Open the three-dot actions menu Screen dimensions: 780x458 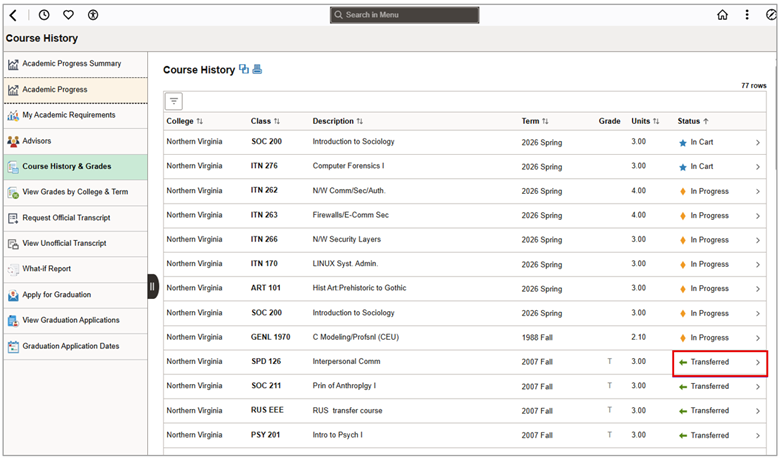click(746, 15)
